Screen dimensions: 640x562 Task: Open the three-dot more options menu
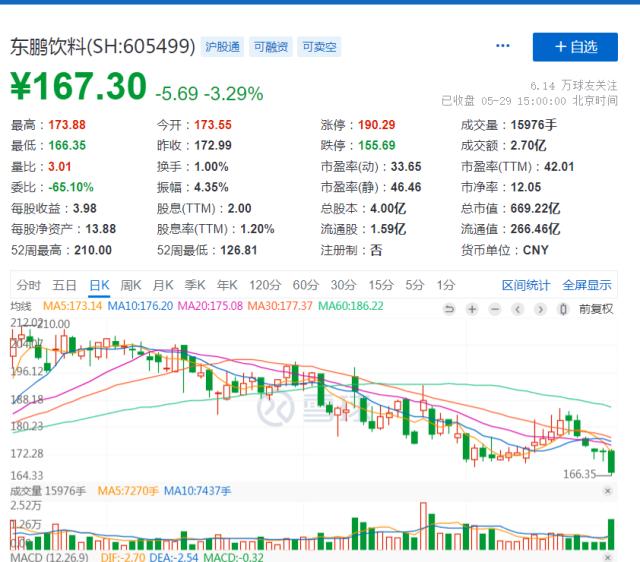tap(502, 45)
